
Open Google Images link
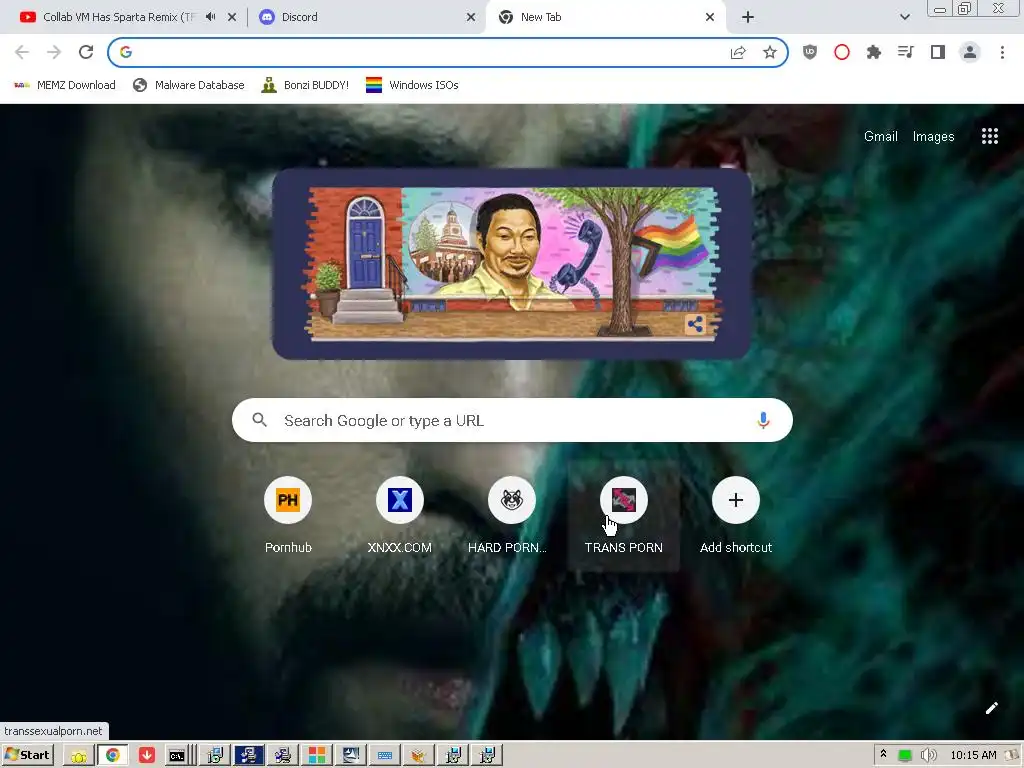pyautogui.click(x=933, y=136)
